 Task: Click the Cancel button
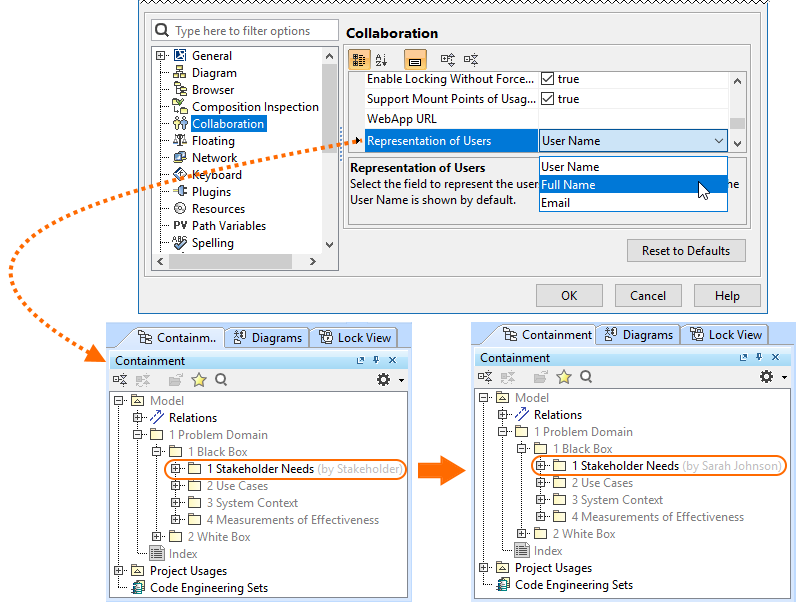pyautogui.click(x=648, y=295)
